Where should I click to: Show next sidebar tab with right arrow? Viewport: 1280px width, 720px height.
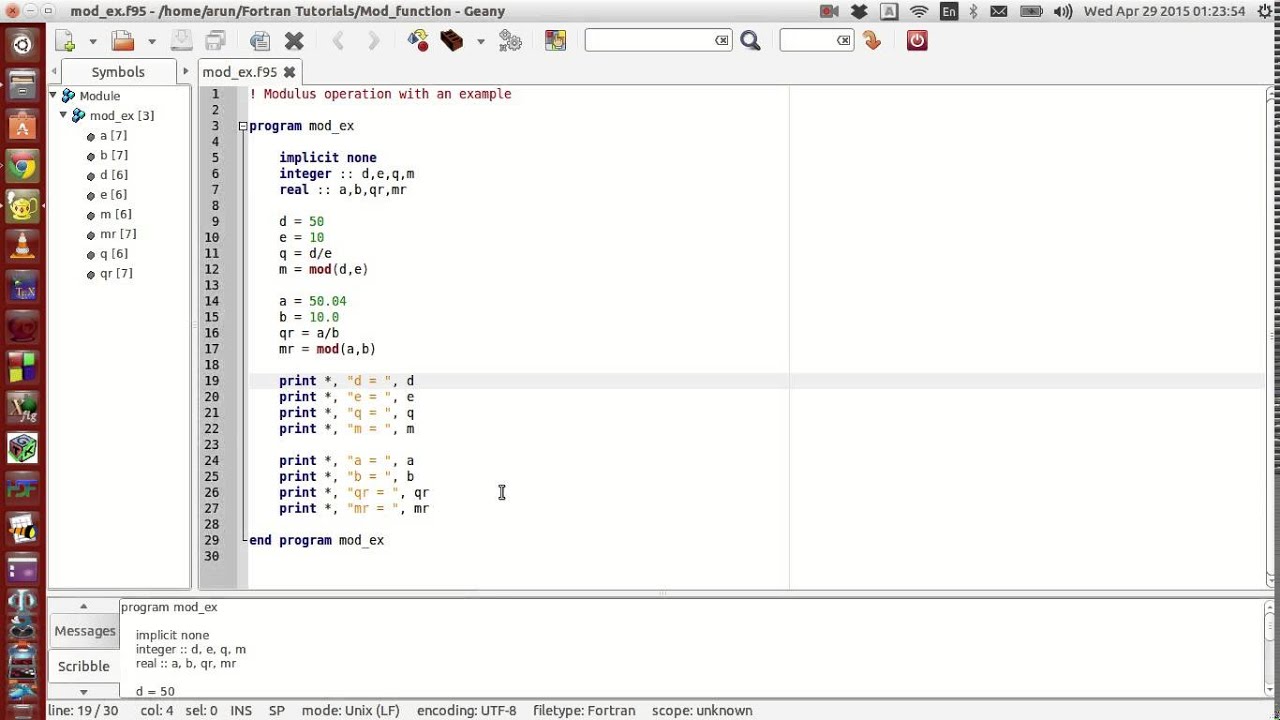pos(185,72)
